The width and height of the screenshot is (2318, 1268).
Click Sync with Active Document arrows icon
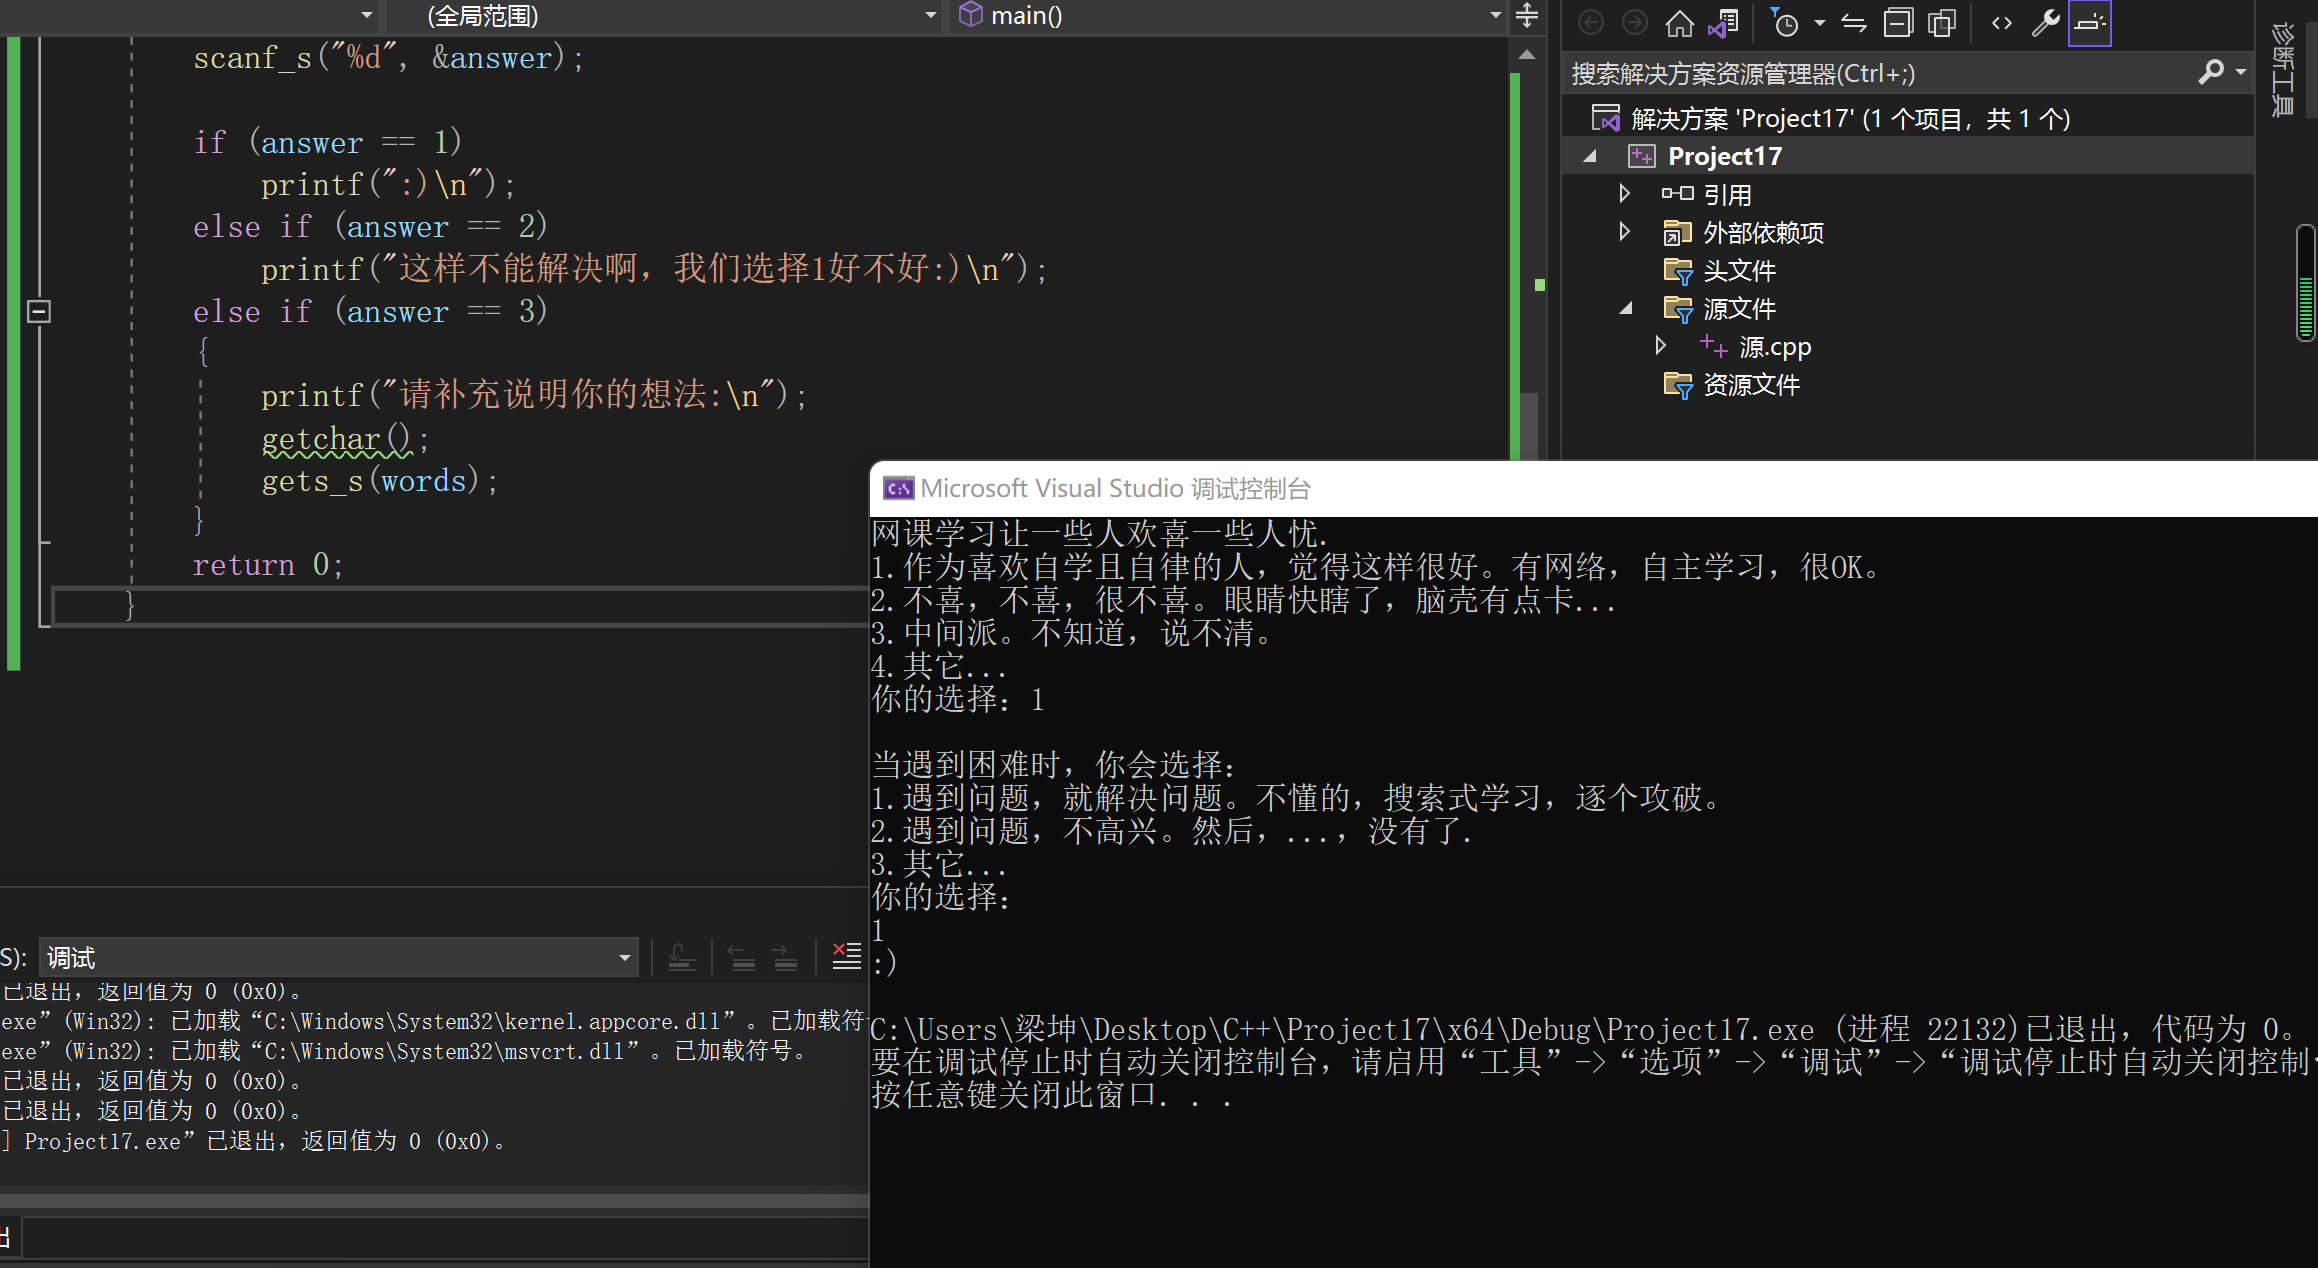[1853, 22]
